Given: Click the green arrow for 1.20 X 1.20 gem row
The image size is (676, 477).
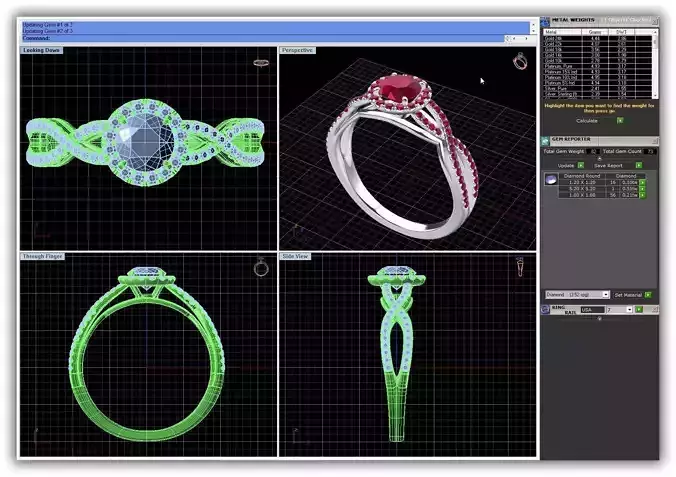Looking at the screenshot, I should click(642, 182).
